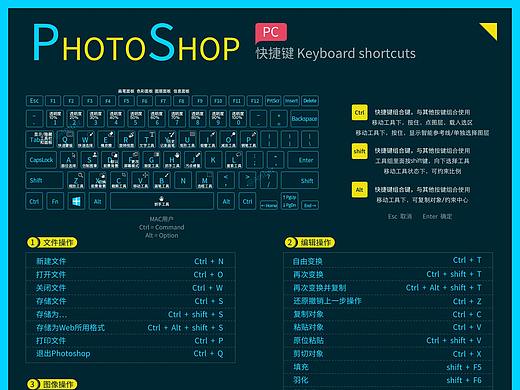Click the S key with the stamp icon

coord(89,160)
